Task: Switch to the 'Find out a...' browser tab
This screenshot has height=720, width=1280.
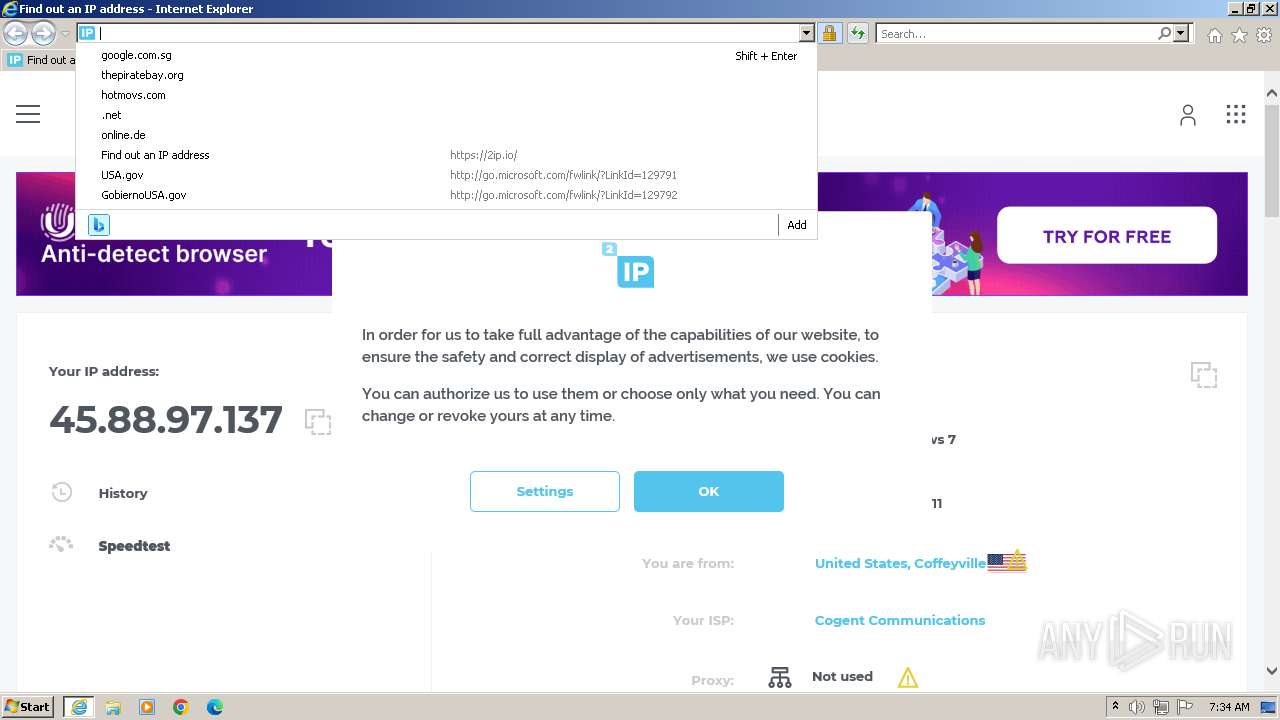Action: pos(38,60)
